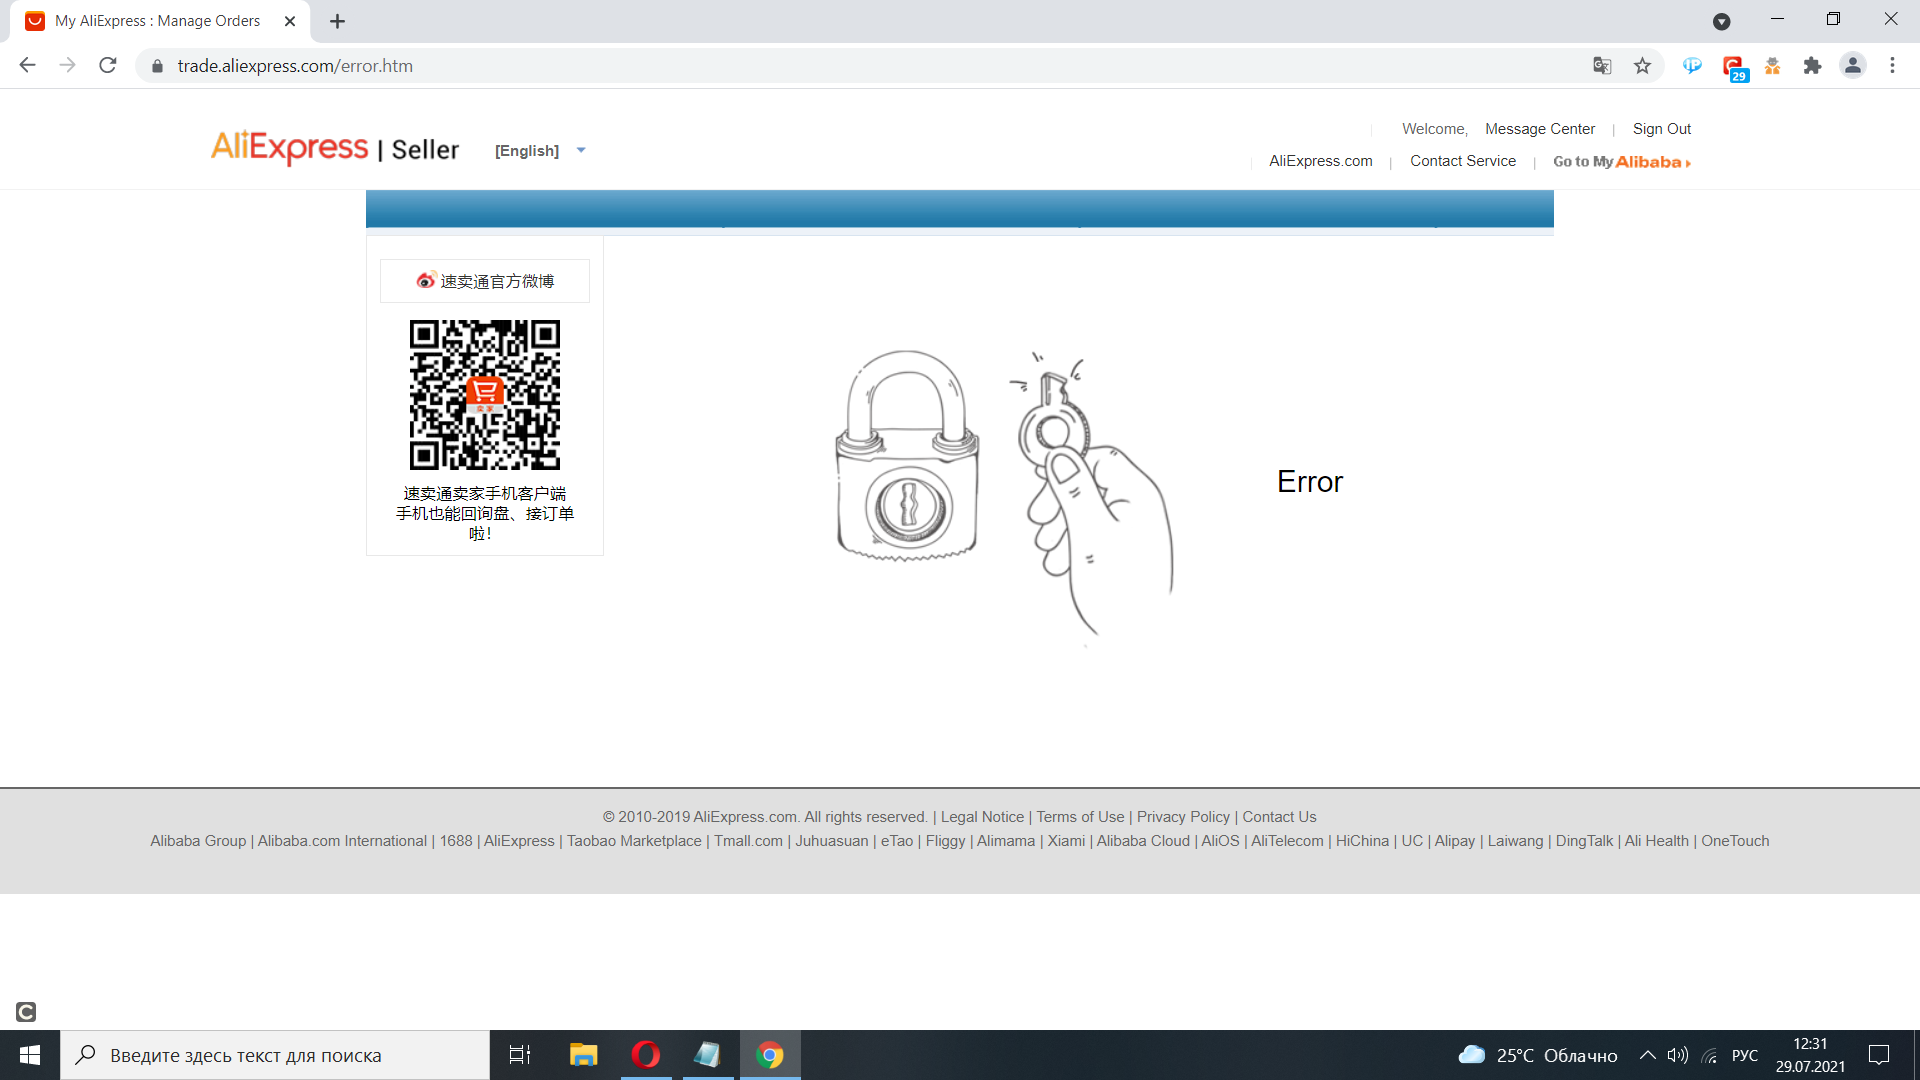
Task: Switch to My AliExpress Manage Orders tab
Action: [x=160, y=21]
